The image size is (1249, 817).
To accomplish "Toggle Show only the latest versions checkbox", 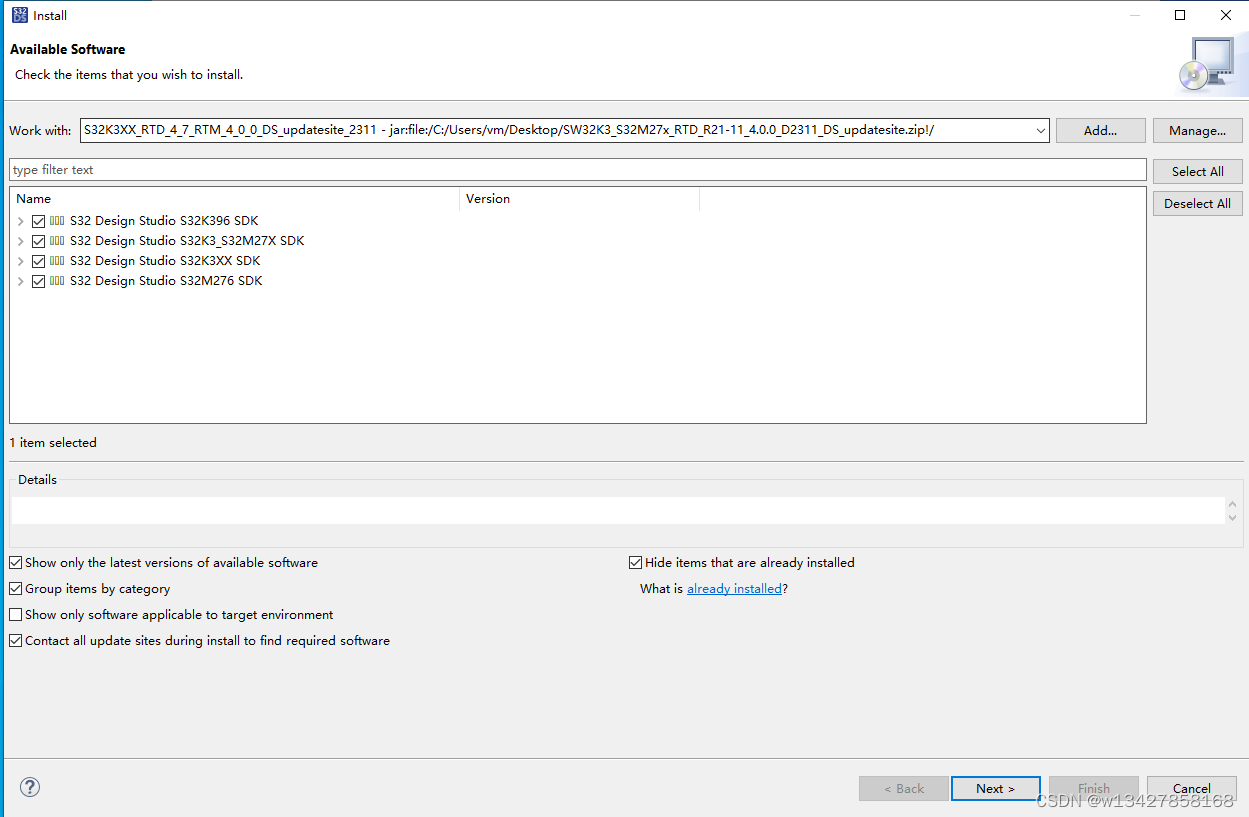I will click(15, 563).
